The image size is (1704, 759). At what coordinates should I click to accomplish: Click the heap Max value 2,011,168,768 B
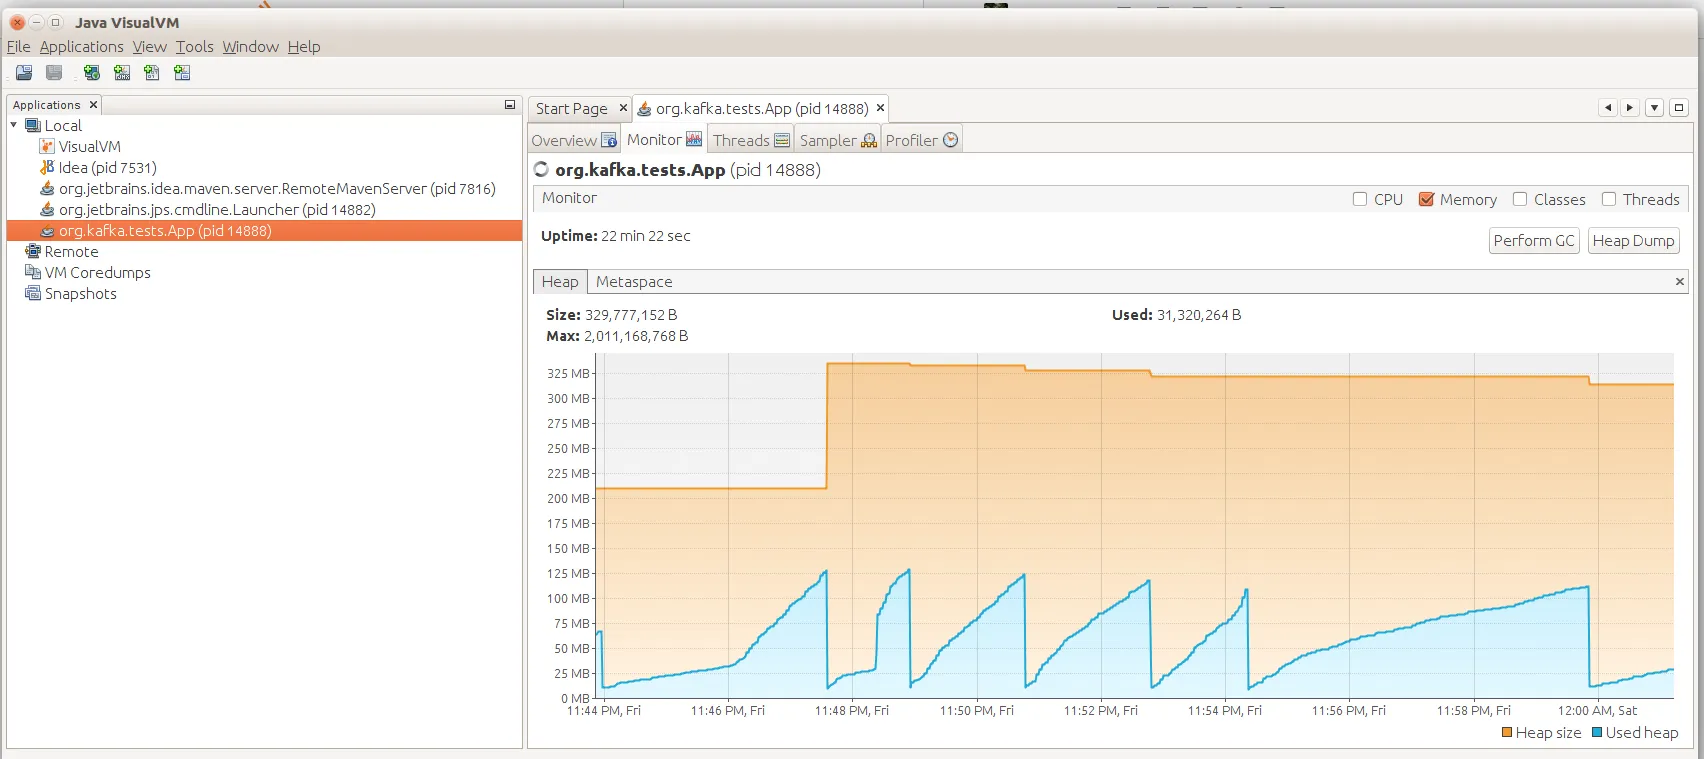point(636,336)
